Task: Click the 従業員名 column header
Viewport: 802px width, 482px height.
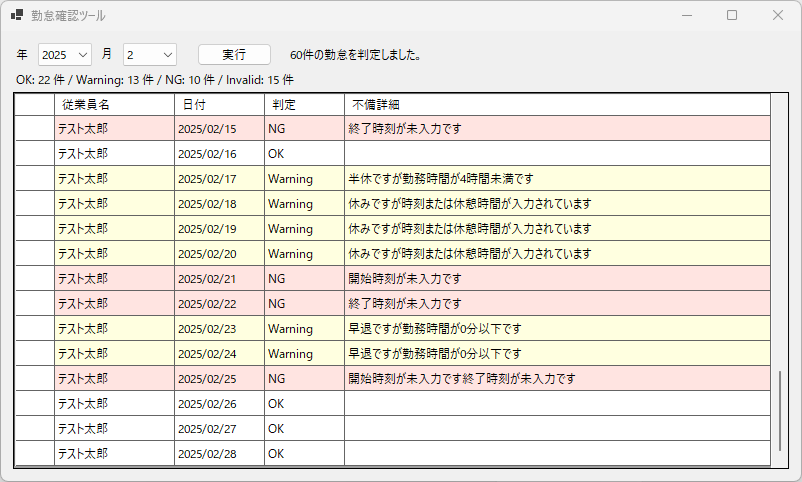Action: [114, 104]
